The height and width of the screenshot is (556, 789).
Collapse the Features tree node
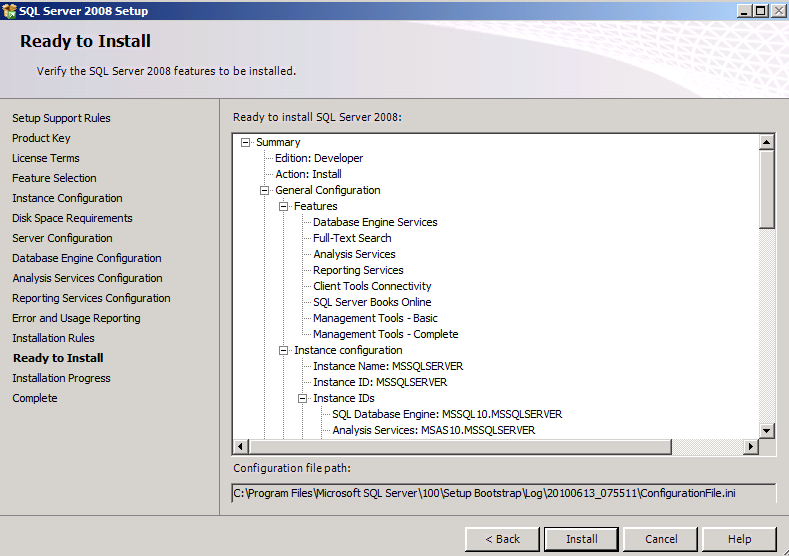pyautogui.click(x=284, y=206)
